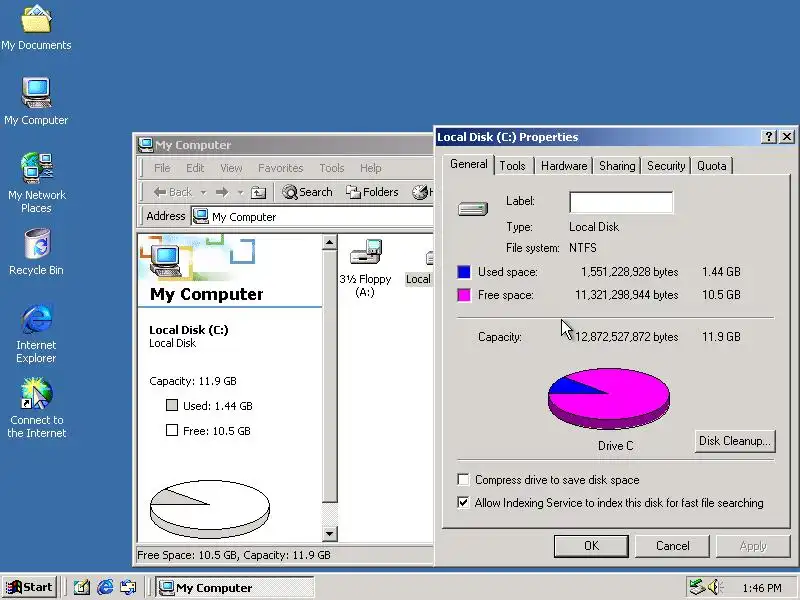Open the Help menu
Screen dimensions: 800x600
click(x=370, y=168)
